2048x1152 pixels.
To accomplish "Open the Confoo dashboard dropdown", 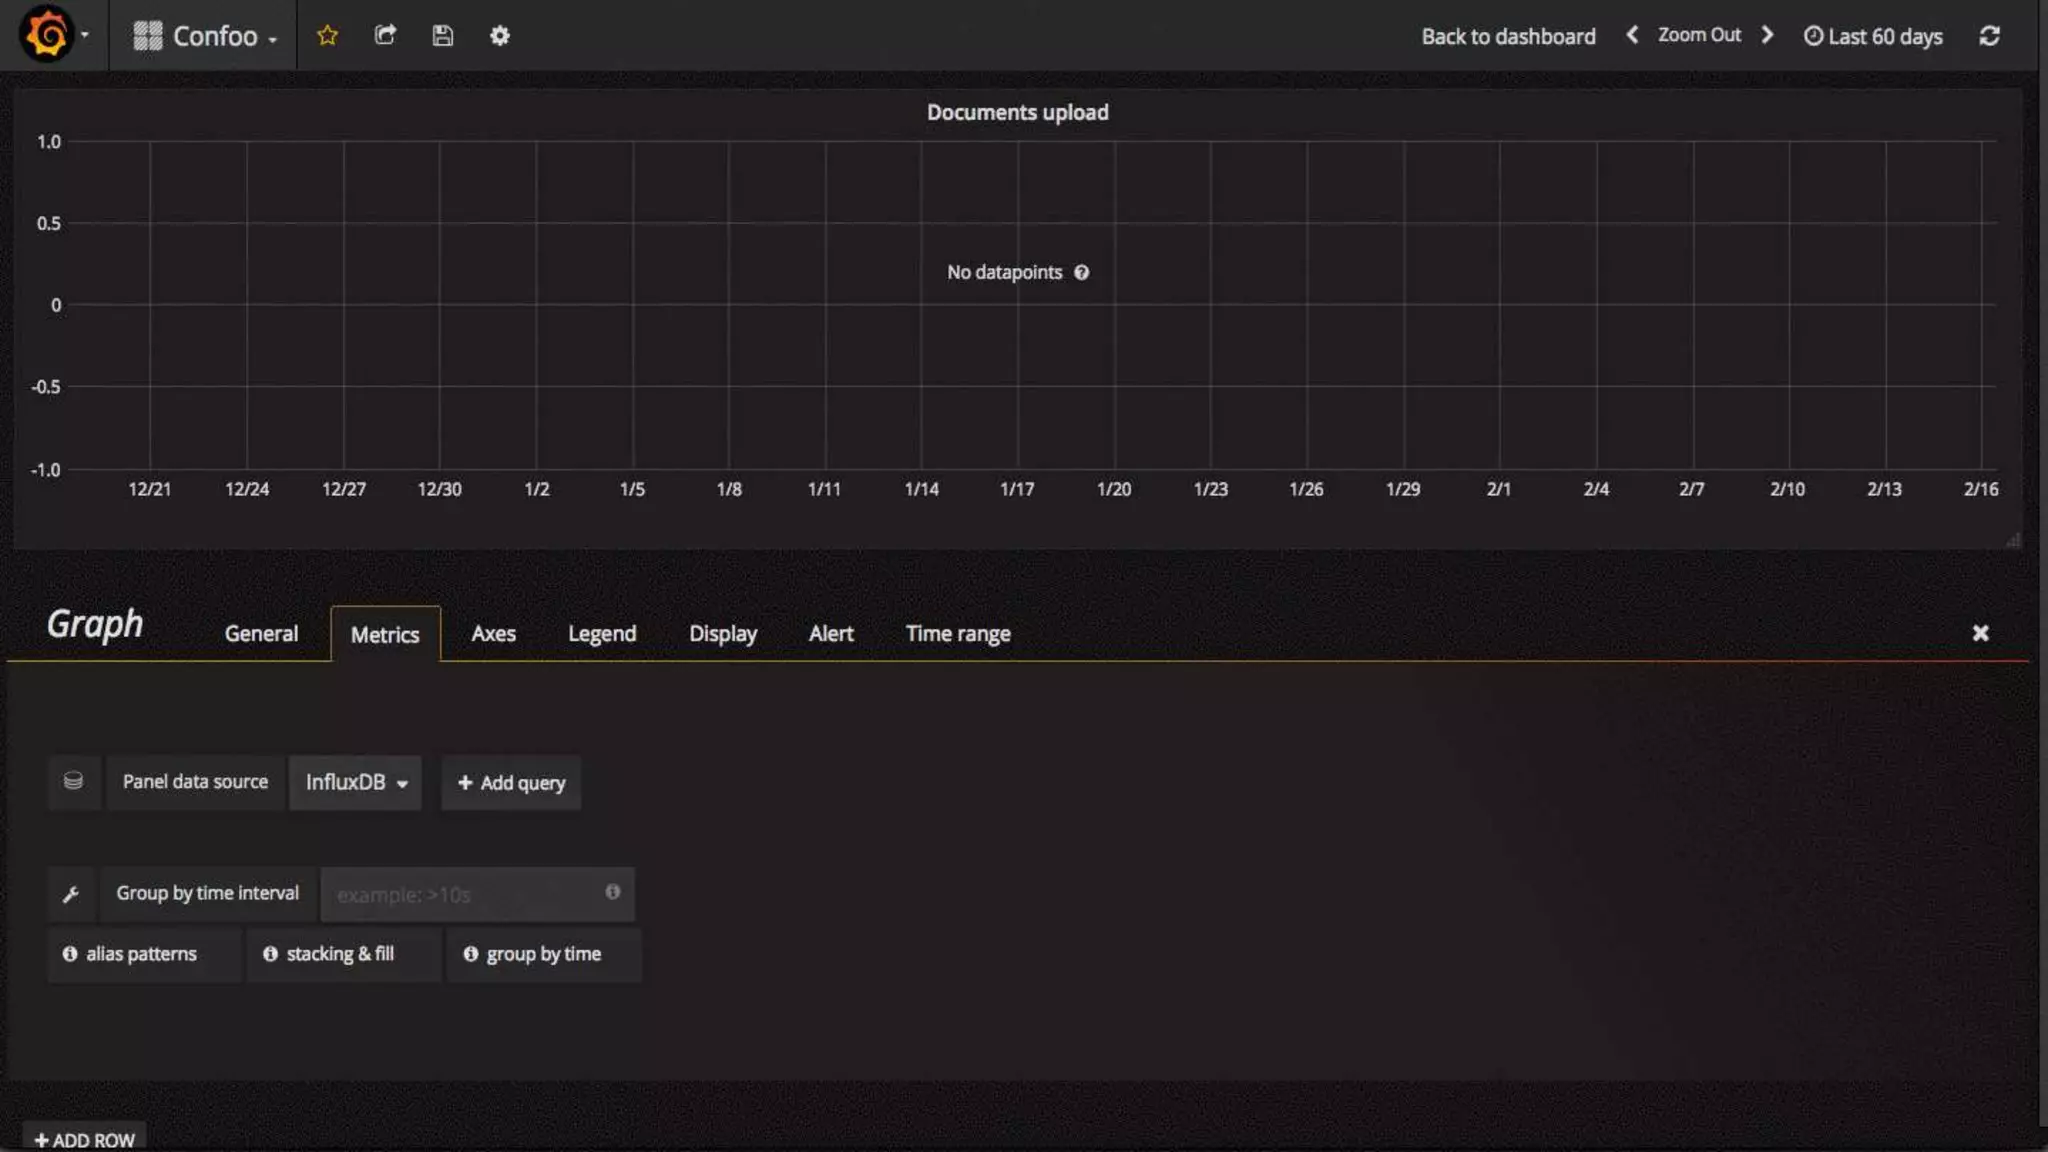I will coord(205,36).
